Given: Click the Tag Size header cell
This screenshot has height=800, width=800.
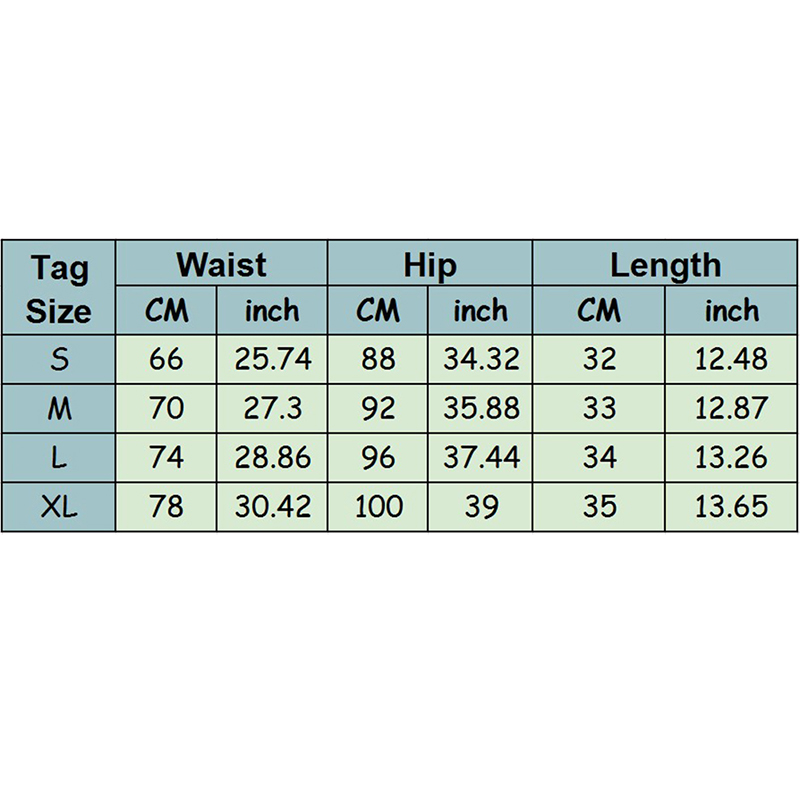Looking at the screenshot, I should click(x=59, y=288).
